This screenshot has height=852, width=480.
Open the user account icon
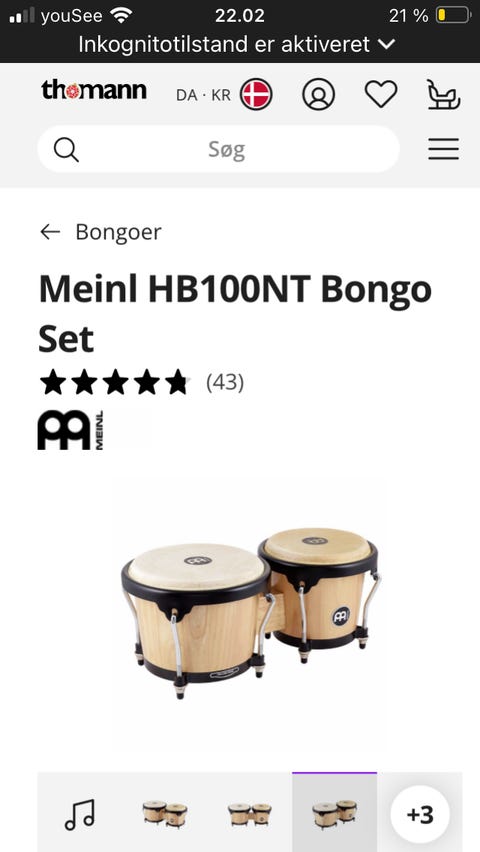click(318, 95)
